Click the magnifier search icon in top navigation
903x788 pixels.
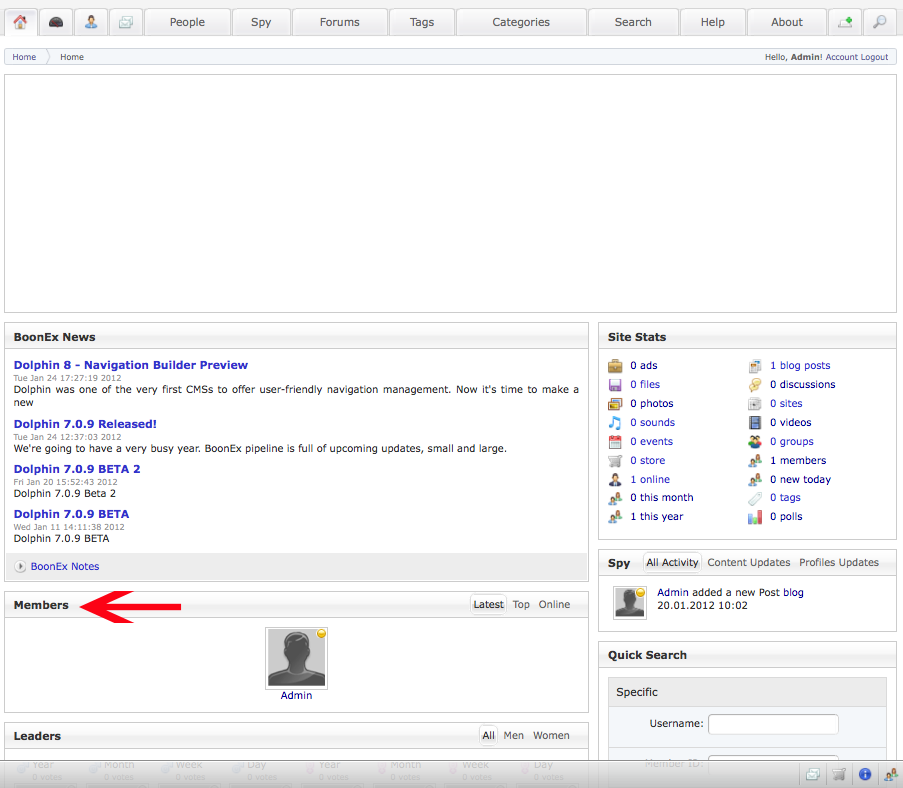click(879, 22)
